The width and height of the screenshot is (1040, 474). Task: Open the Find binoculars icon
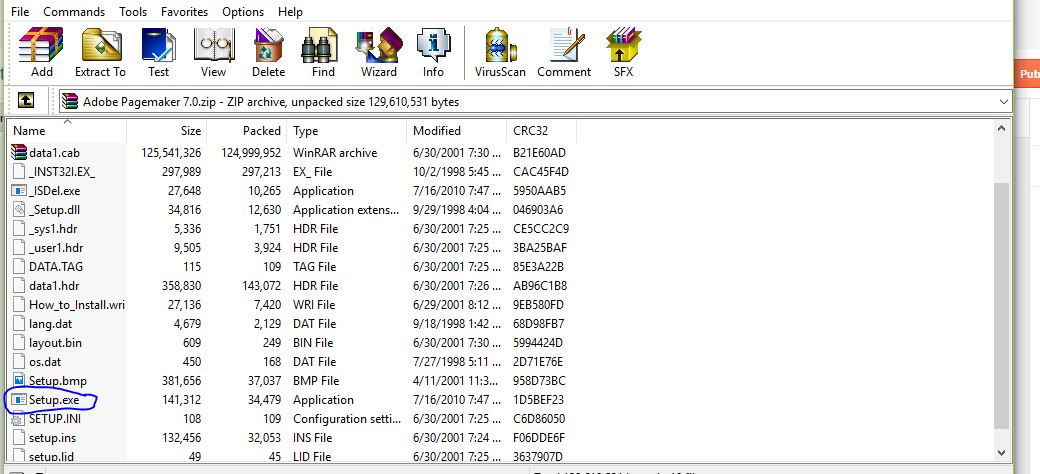coord(323,52)
